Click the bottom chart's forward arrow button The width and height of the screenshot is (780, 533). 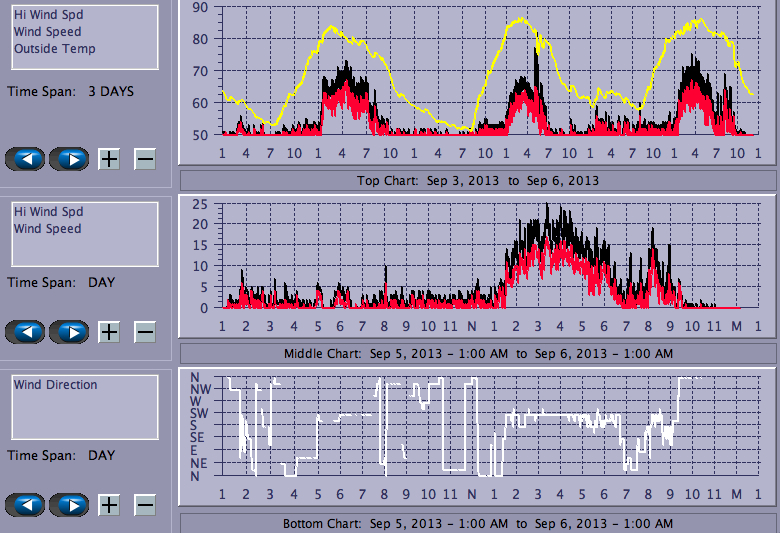(69, 505)
